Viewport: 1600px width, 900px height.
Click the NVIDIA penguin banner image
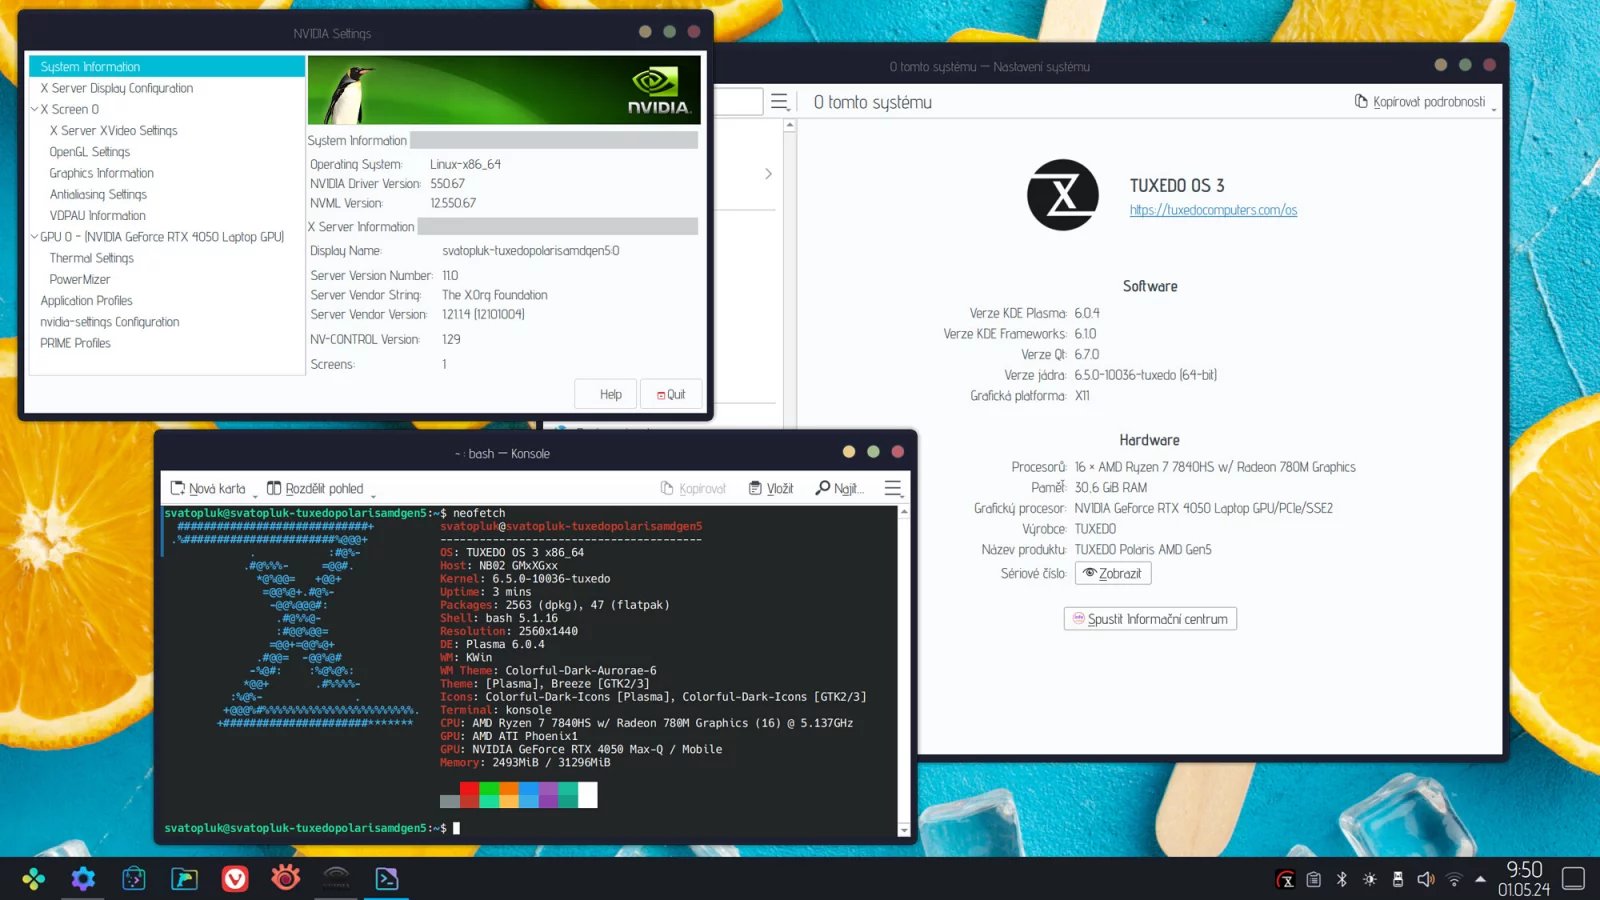click(504, 90)
